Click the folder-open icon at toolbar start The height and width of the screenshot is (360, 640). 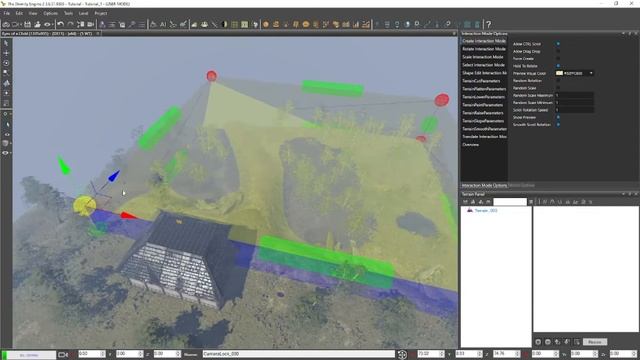pyautogui.click(x=6, y=24)
